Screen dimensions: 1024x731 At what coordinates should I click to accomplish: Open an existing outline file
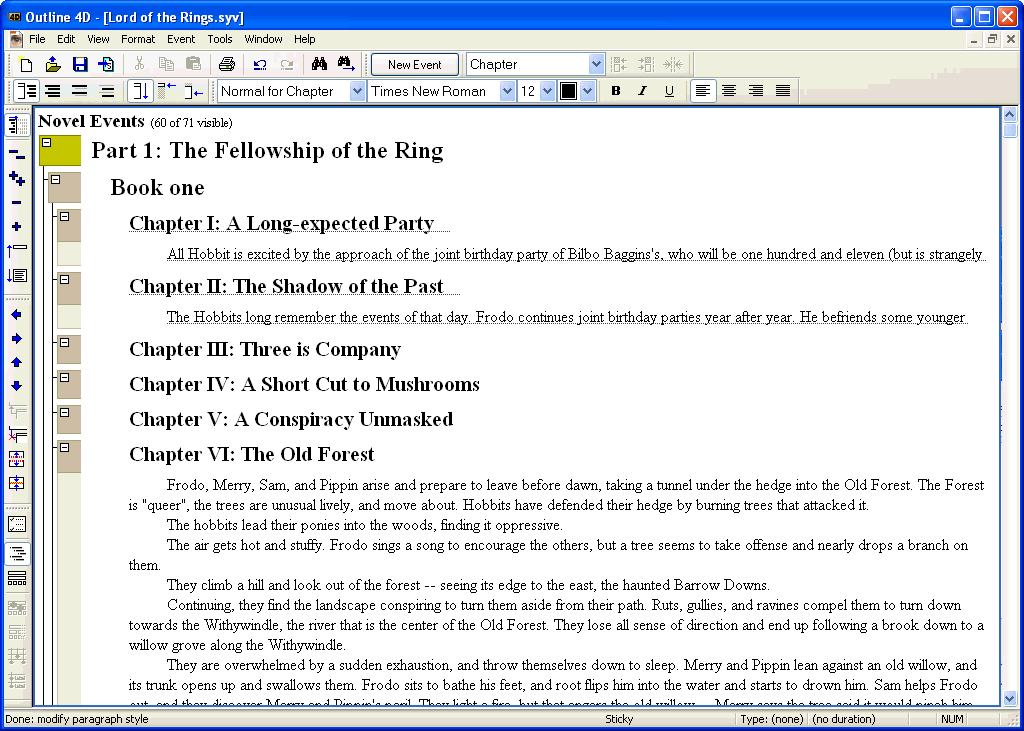point(53,63)
